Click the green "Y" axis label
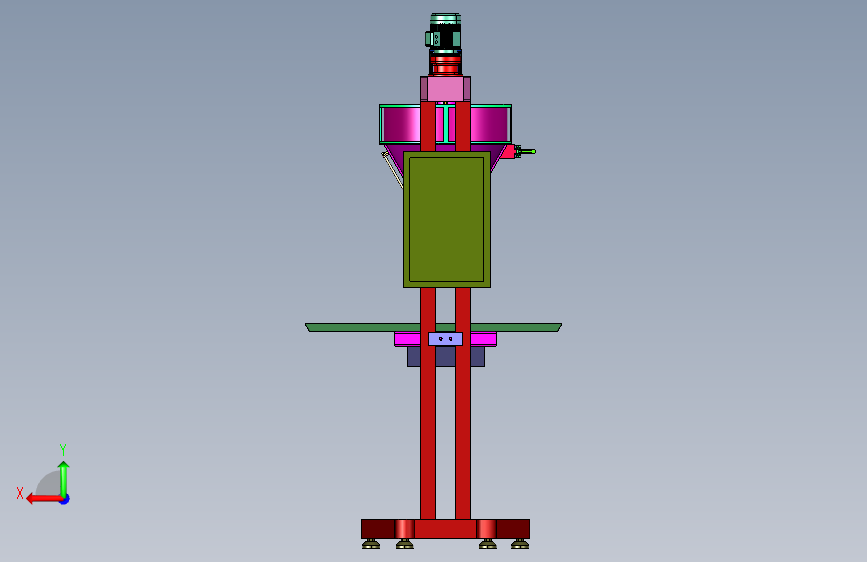 [x=63, y=449]
